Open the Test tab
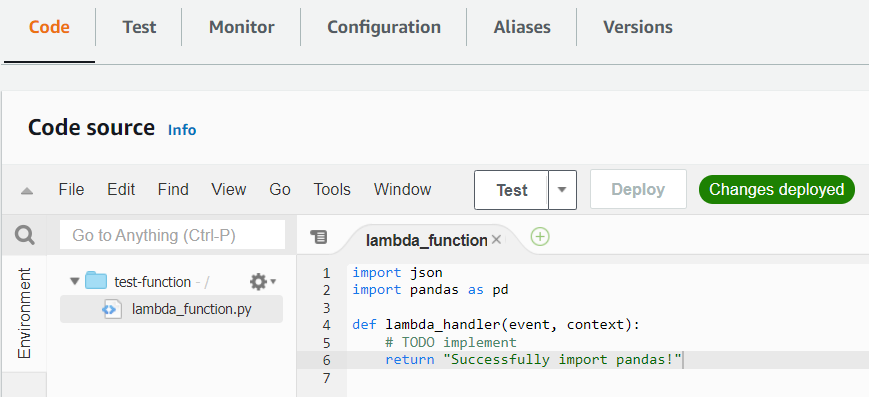Image resolution: width=869 pixels, height=397 pixels. (x=139, y=27)
